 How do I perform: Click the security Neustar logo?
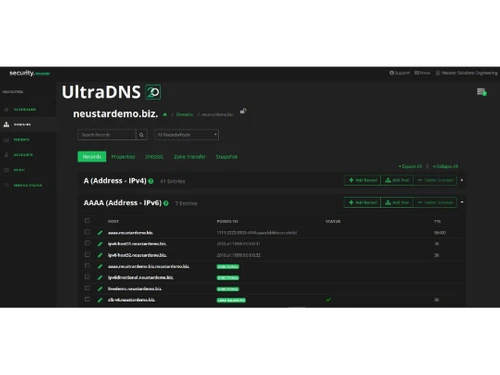coord(30,73)
